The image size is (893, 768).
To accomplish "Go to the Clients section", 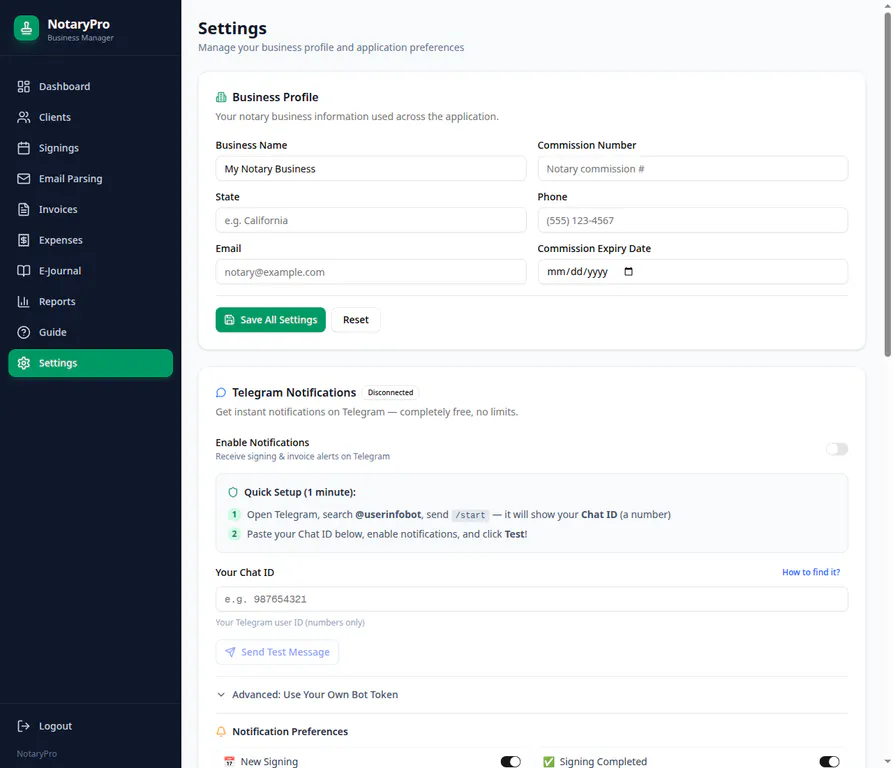I will point(91,117).
